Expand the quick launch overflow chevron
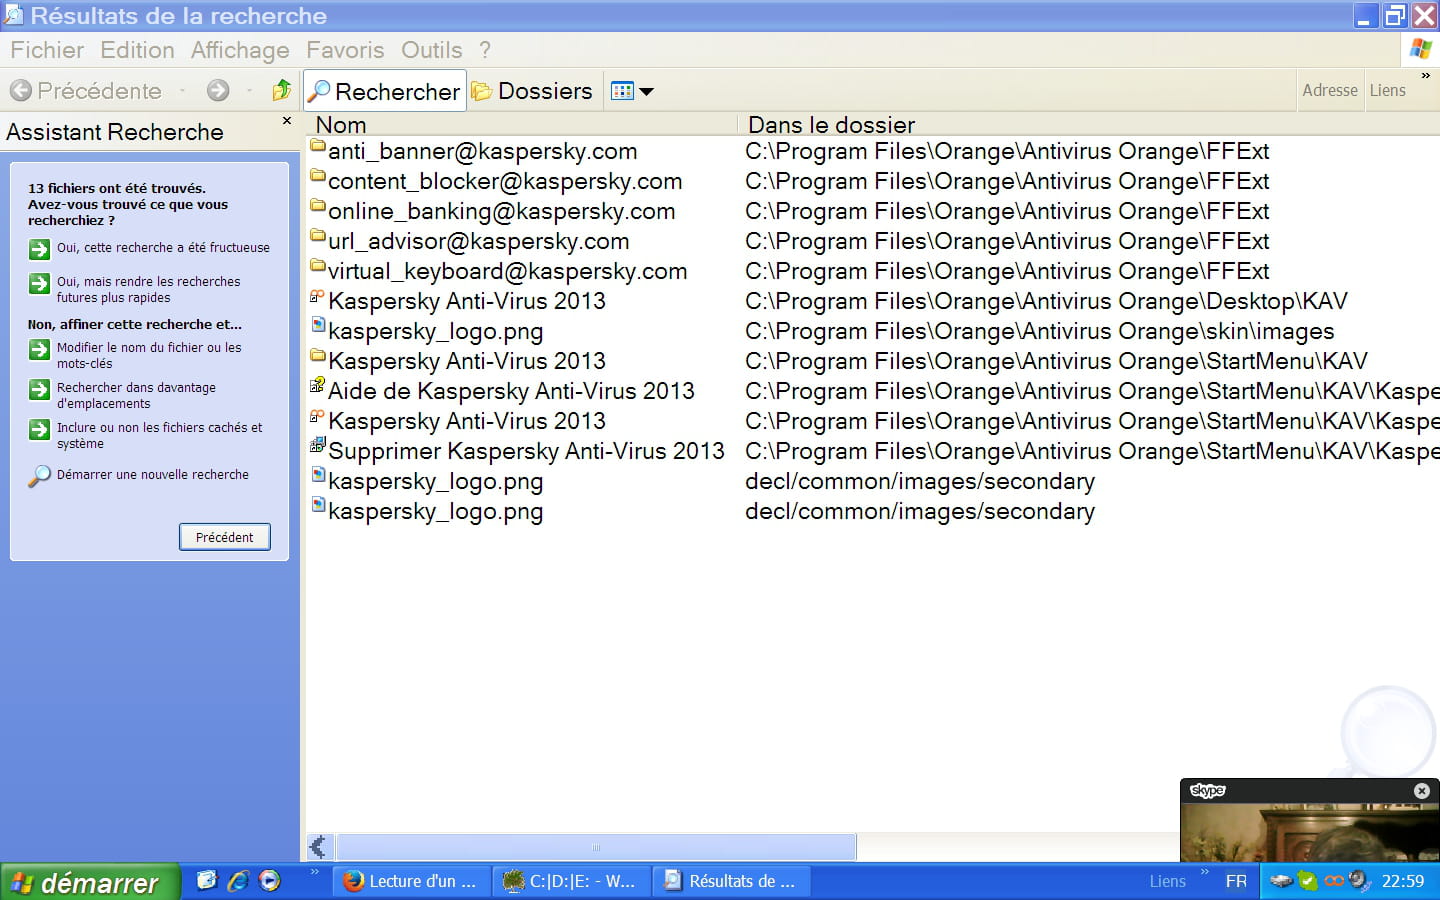 click(x=315, y=872)
